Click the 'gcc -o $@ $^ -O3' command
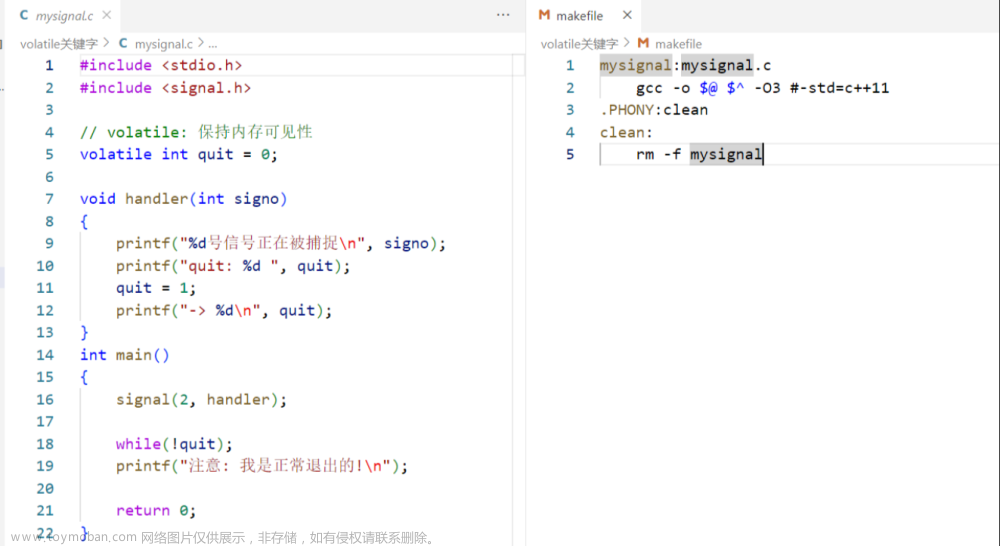 coord(708,88)
